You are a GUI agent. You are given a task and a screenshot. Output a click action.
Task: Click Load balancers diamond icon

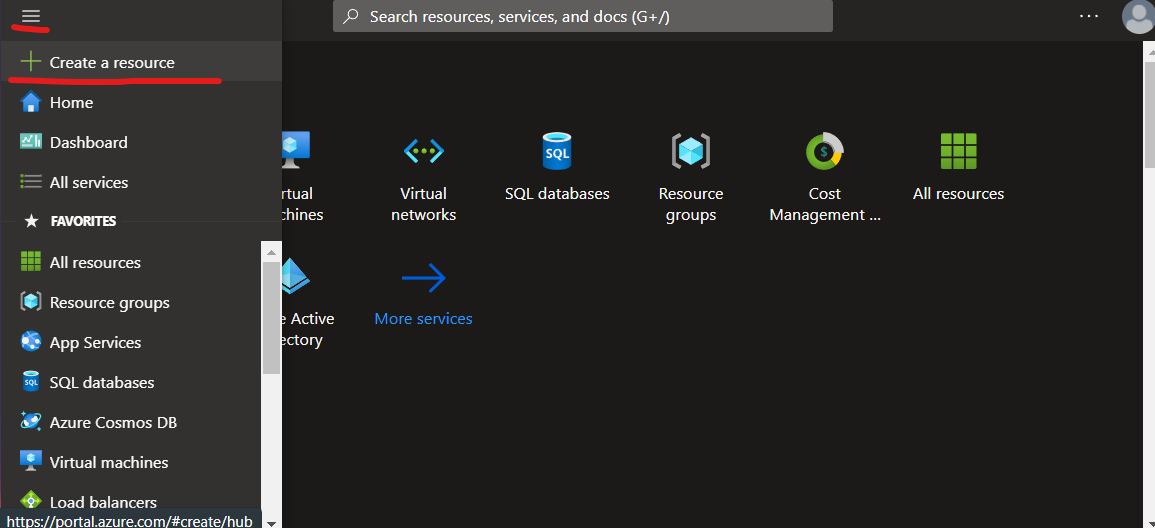point(30,501)
